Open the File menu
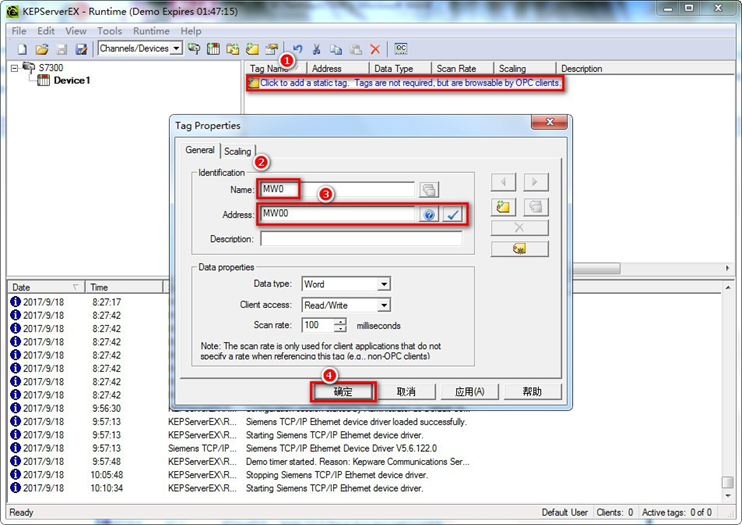The width and height of the screenshot is (742, 525). pyautogui.click(x=19, y=31)
